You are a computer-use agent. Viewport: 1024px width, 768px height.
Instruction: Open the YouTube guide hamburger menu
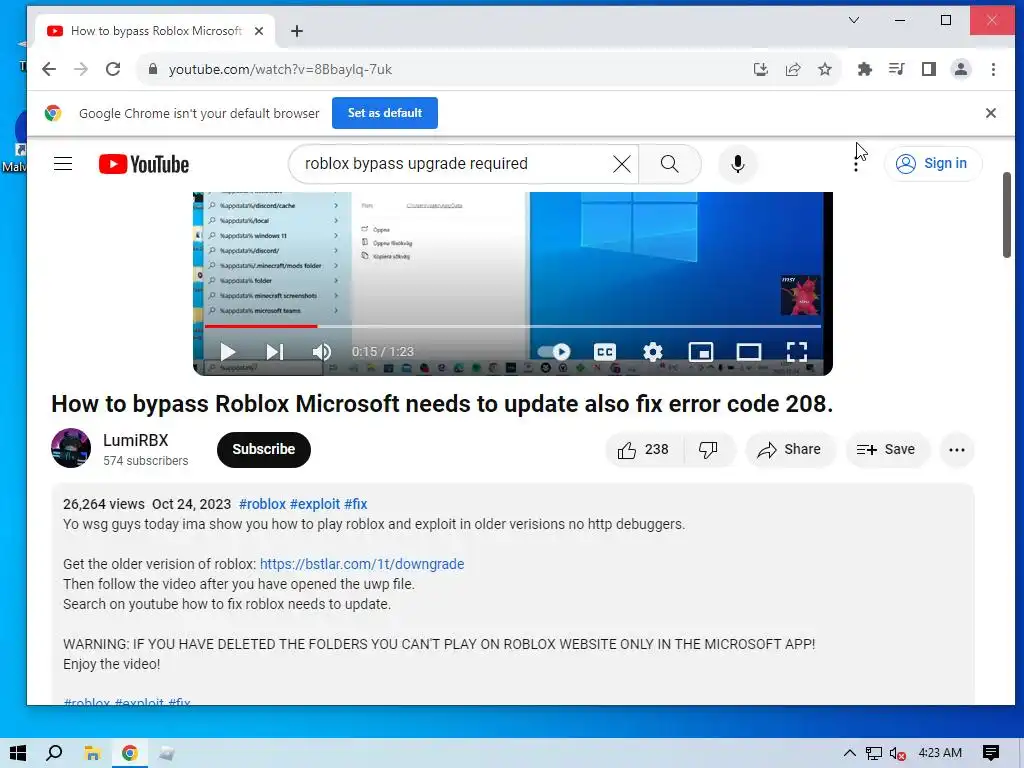63,163
